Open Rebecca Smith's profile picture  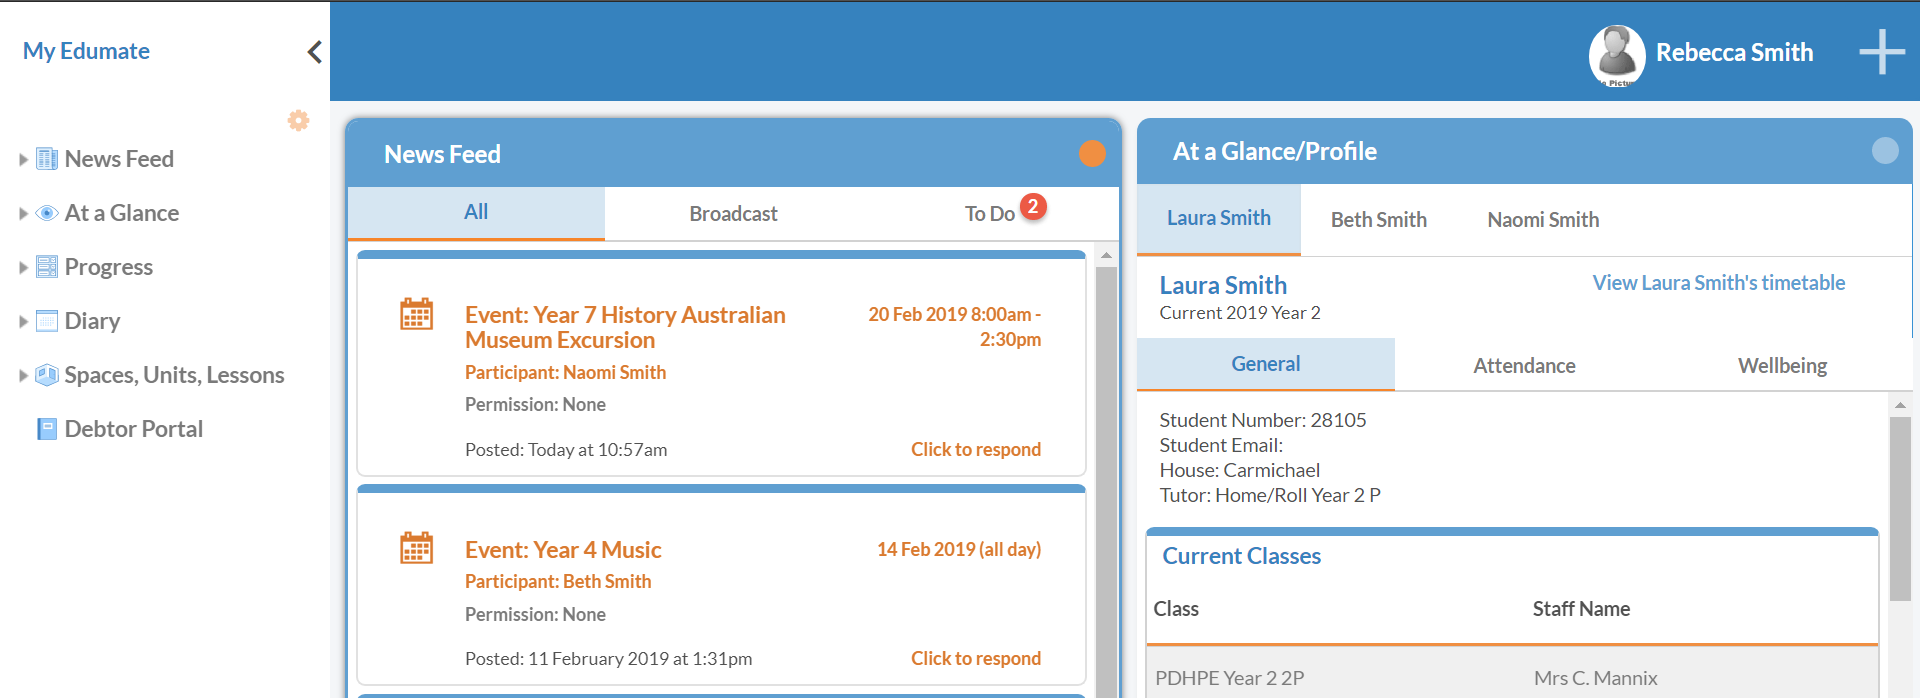1616,54
